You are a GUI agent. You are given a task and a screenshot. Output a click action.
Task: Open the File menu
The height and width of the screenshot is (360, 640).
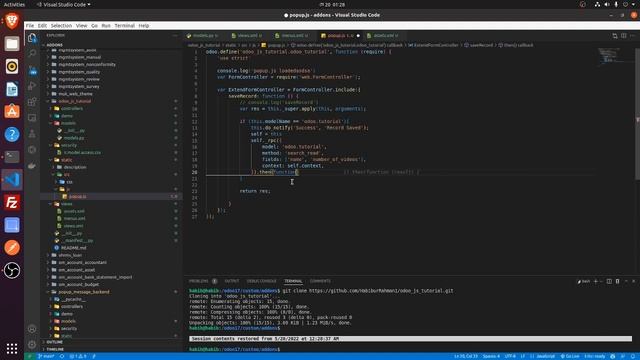(x=30, y=26)
